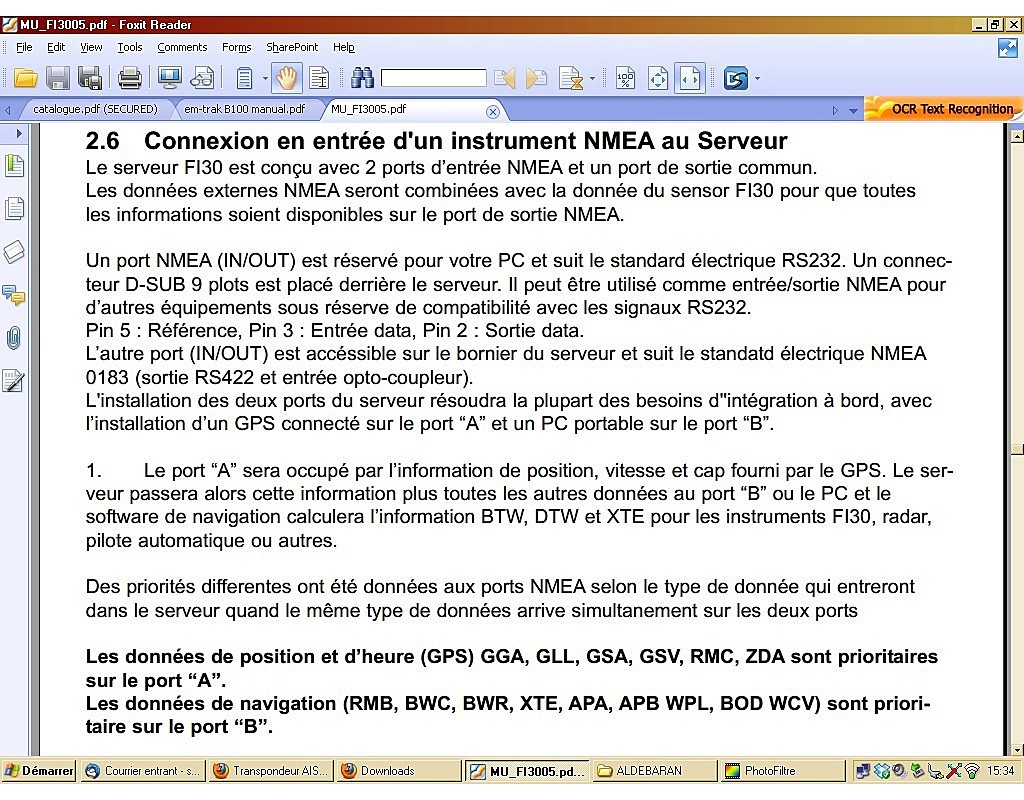The width and height of the screenshot is (1024, 800).
Task: Switch to em-trak B100 manual.pdf tab
Action: tap(245, 109)
